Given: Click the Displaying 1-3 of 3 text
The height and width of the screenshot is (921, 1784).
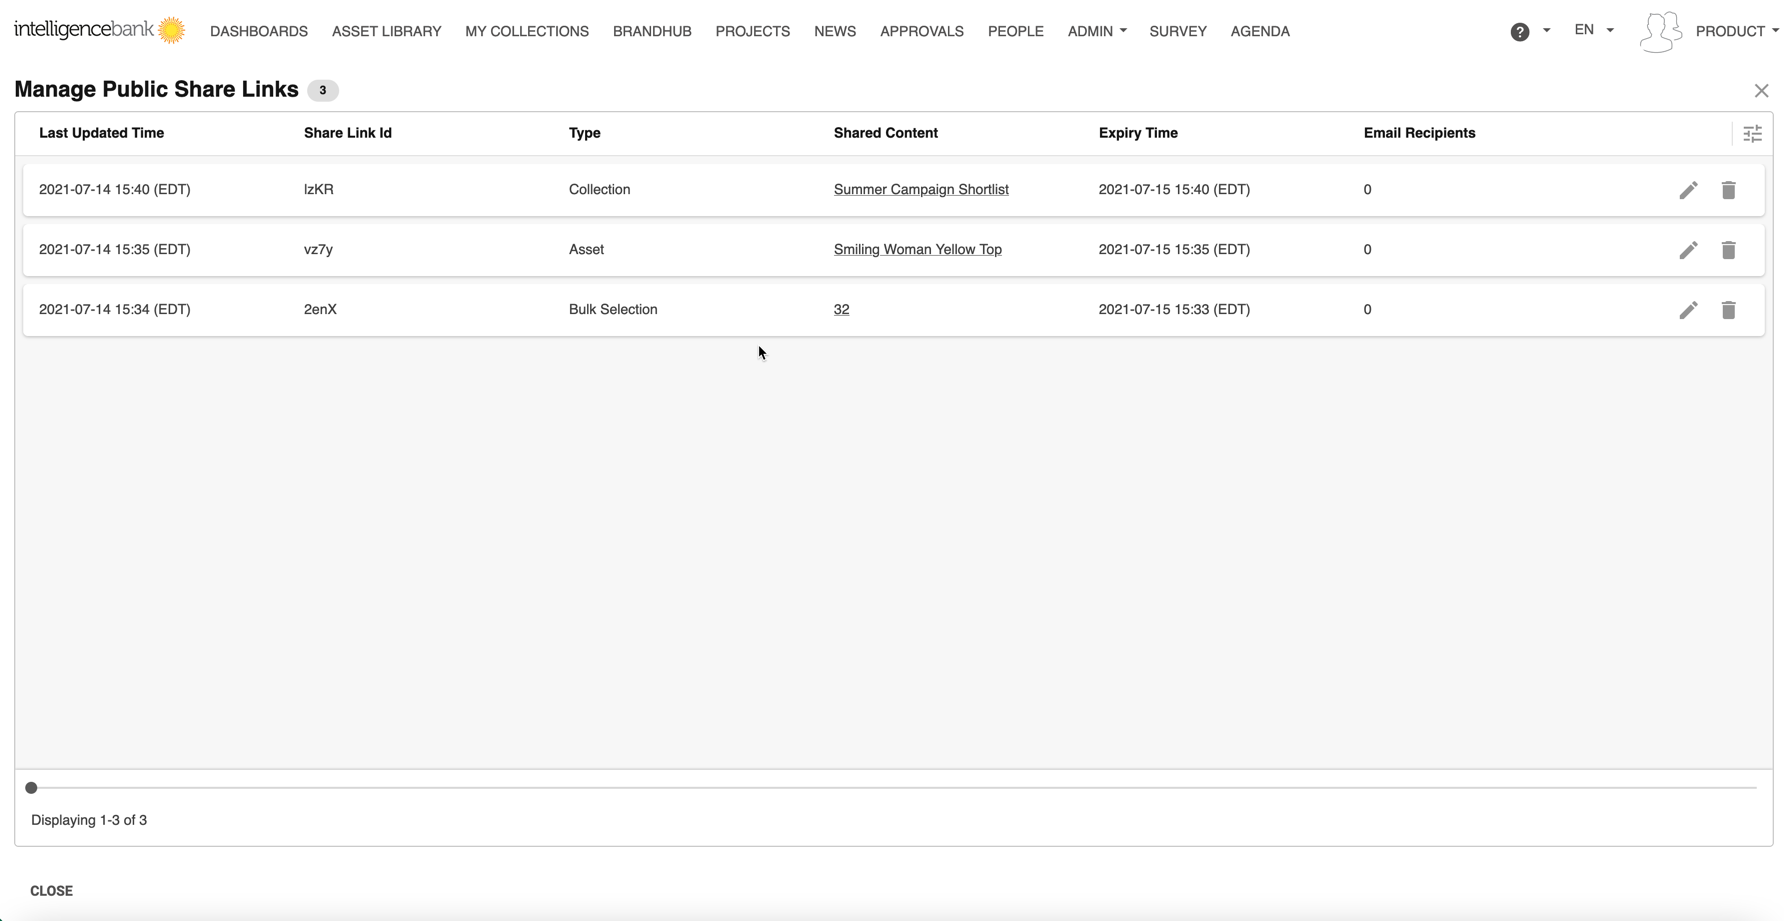Looking at the screenshot, I should (x=89, y=820).
